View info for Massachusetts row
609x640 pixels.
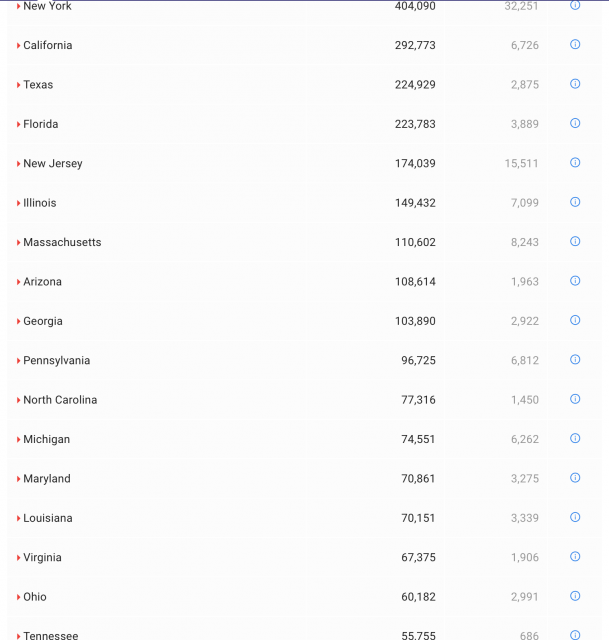tap(575, 241)
